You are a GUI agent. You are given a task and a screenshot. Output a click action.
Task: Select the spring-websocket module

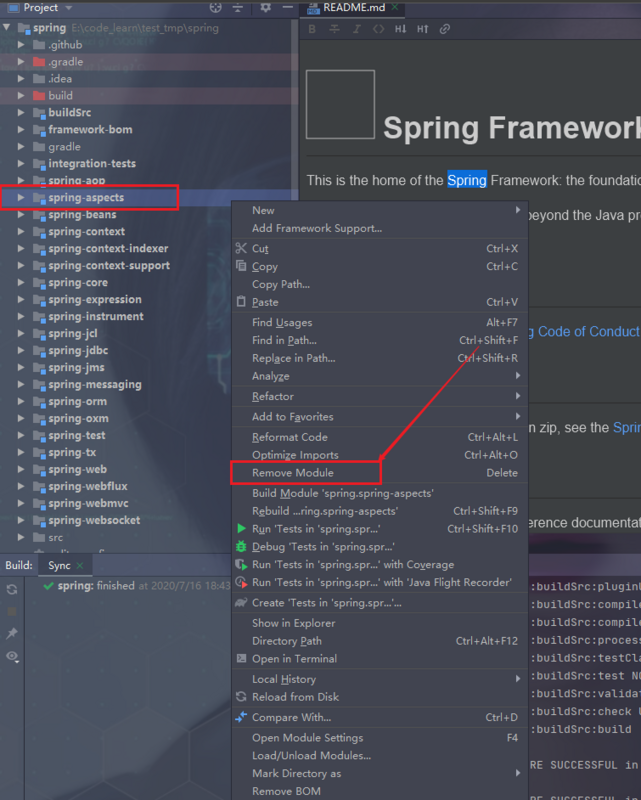[x=94, y=520]
